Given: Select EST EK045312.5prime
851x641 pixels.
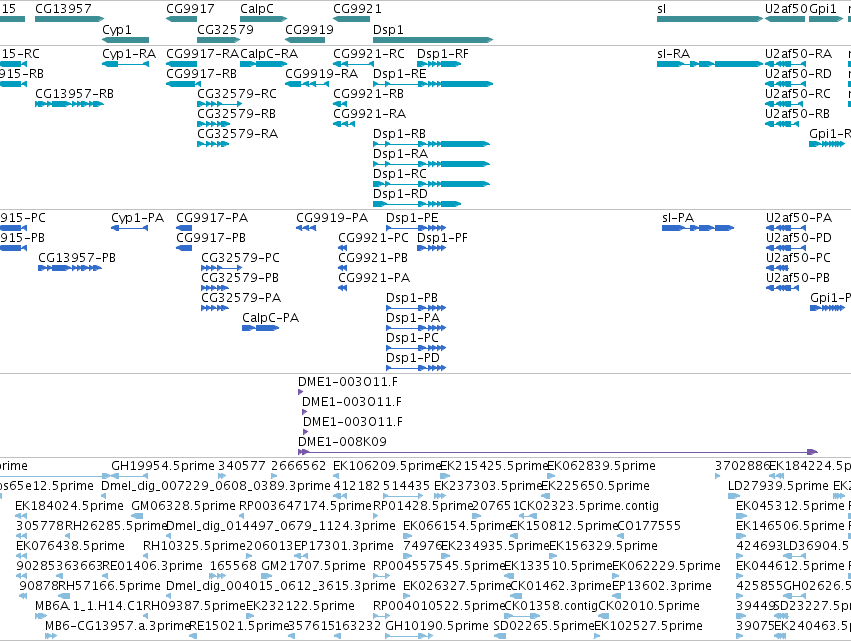Looking at the screenshot, I should pos(790,506).
